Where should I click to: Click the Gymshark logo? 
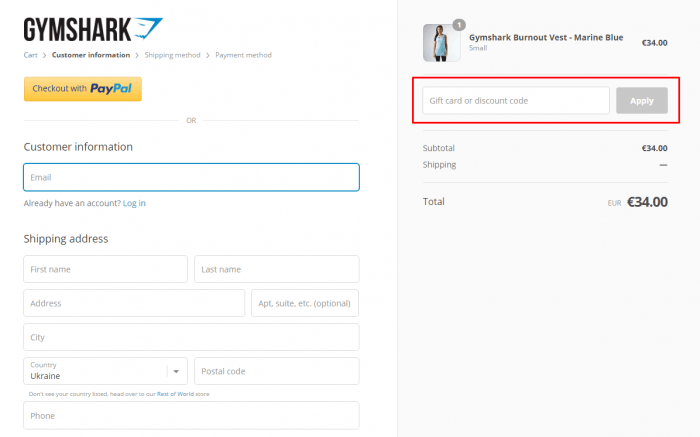[93, 29]
